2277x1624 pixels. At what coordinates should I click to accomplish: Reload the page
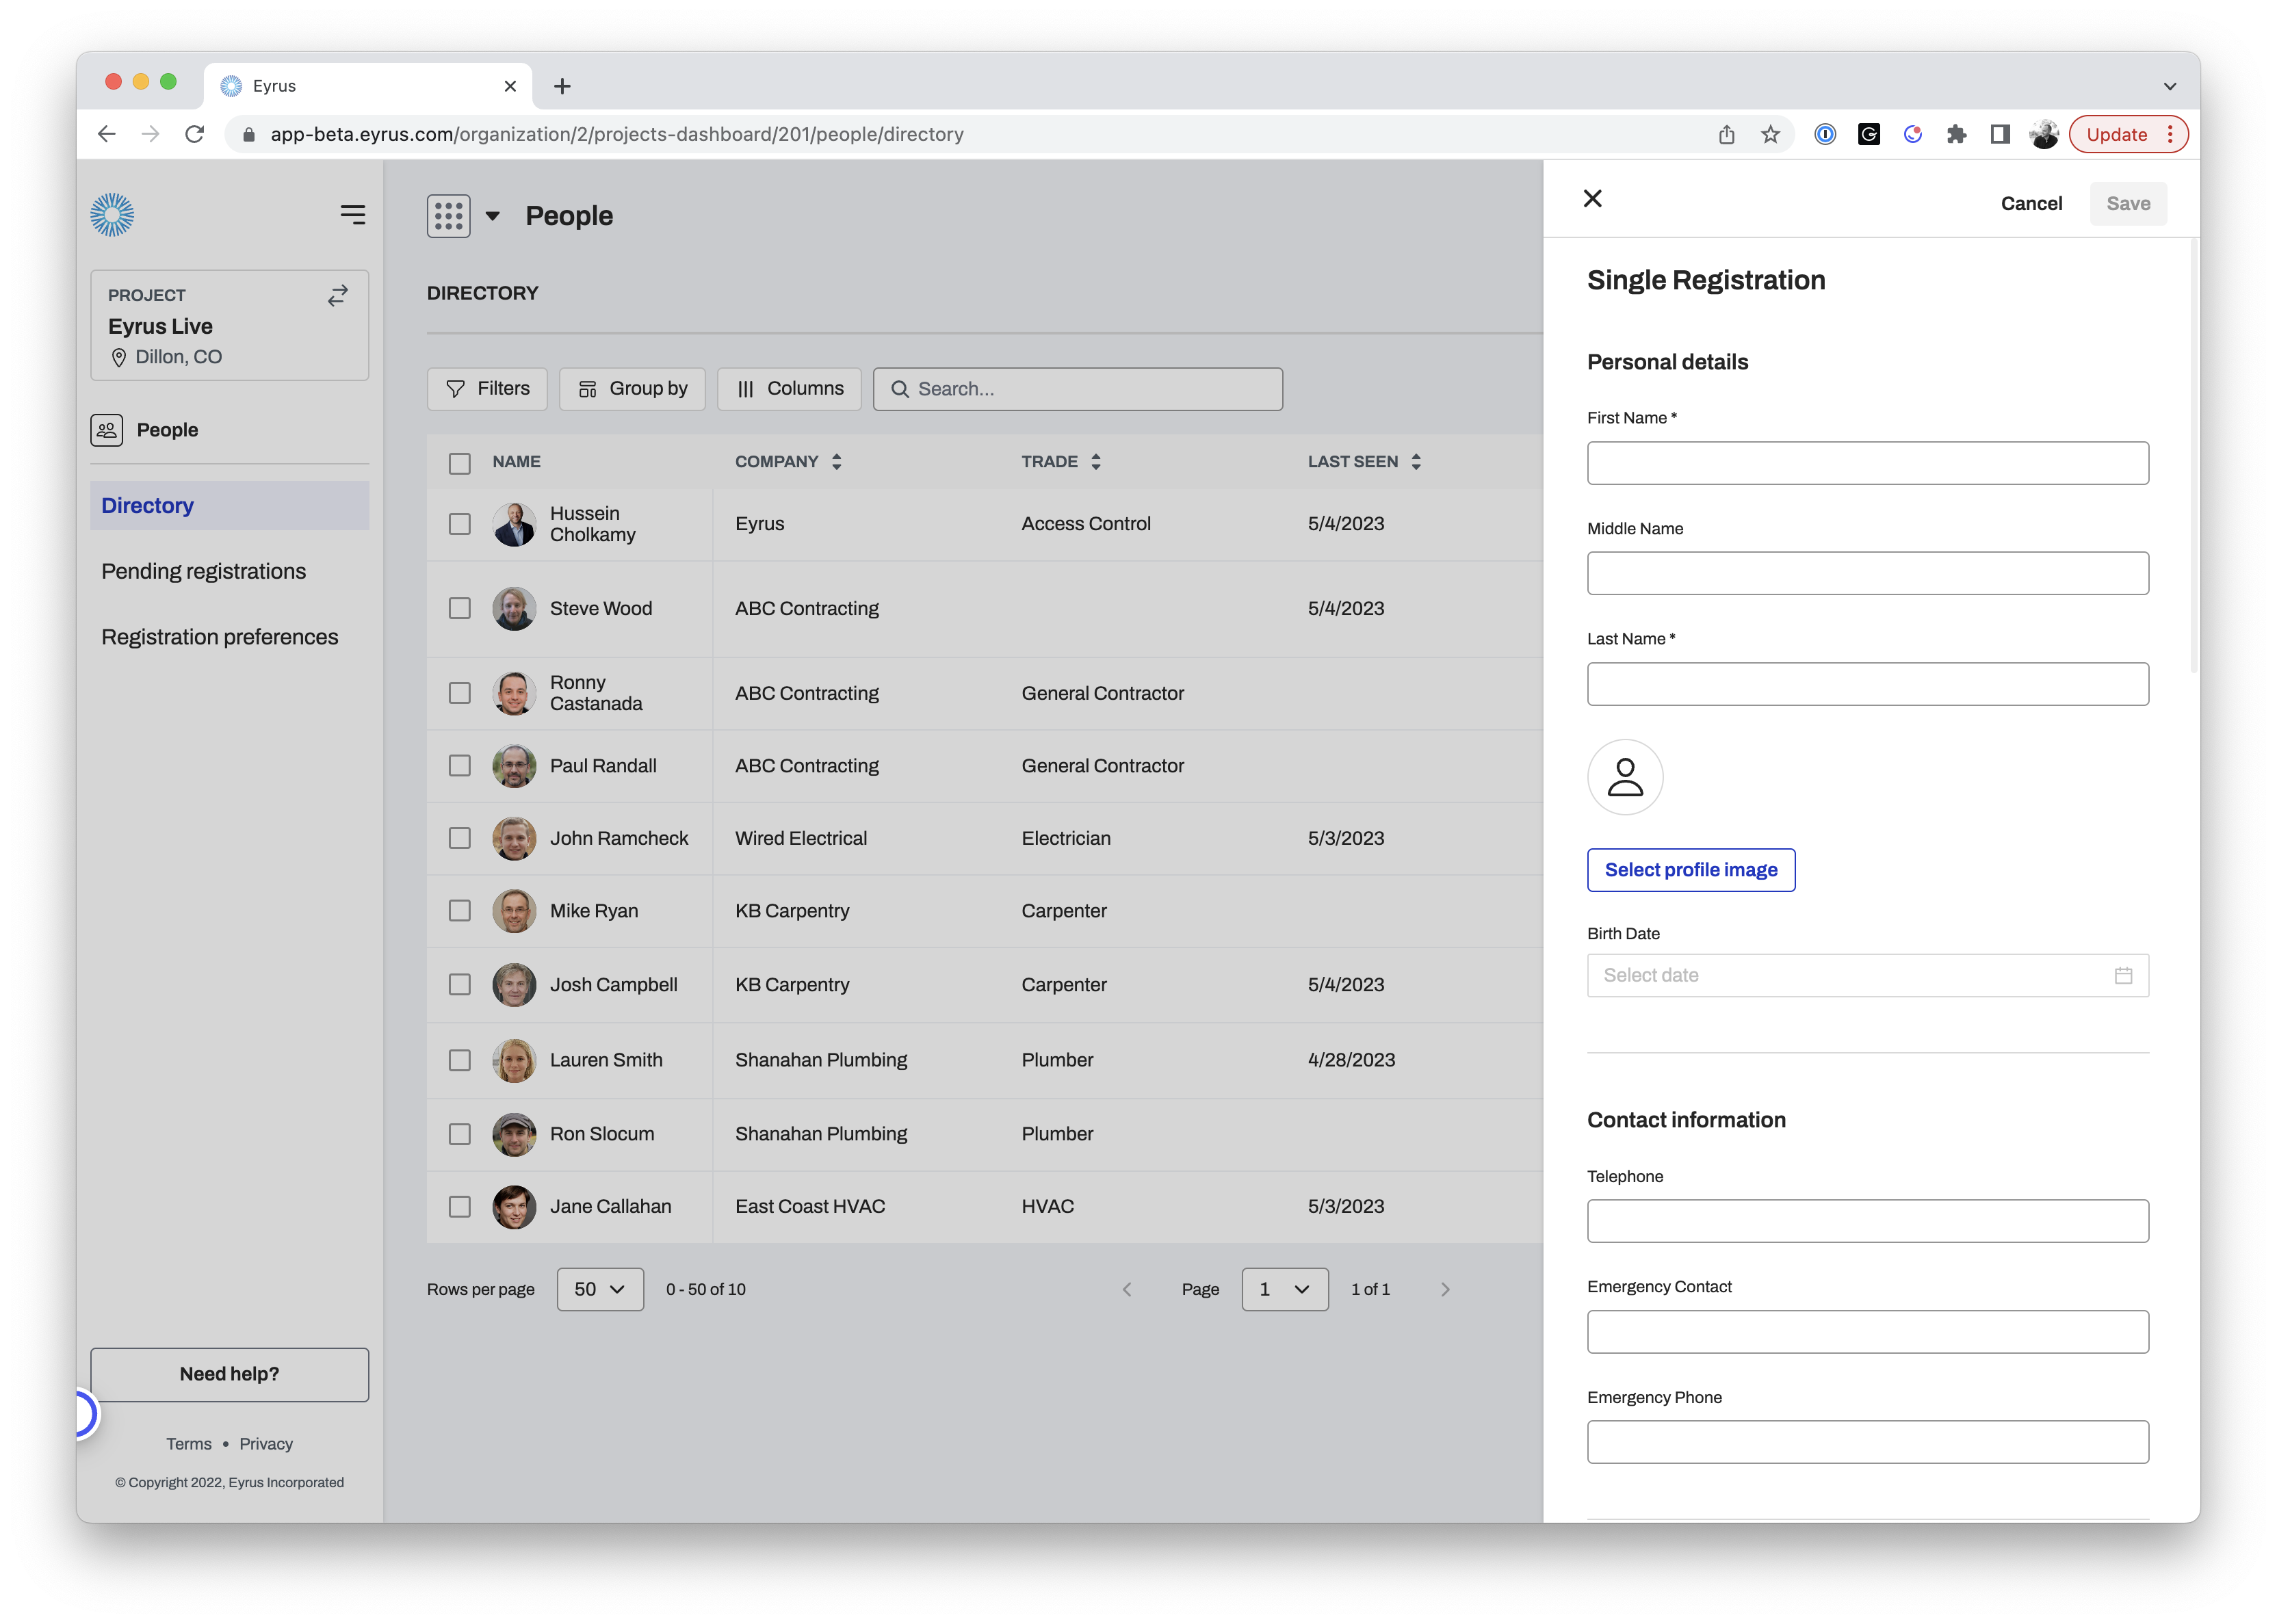[195, 134]
